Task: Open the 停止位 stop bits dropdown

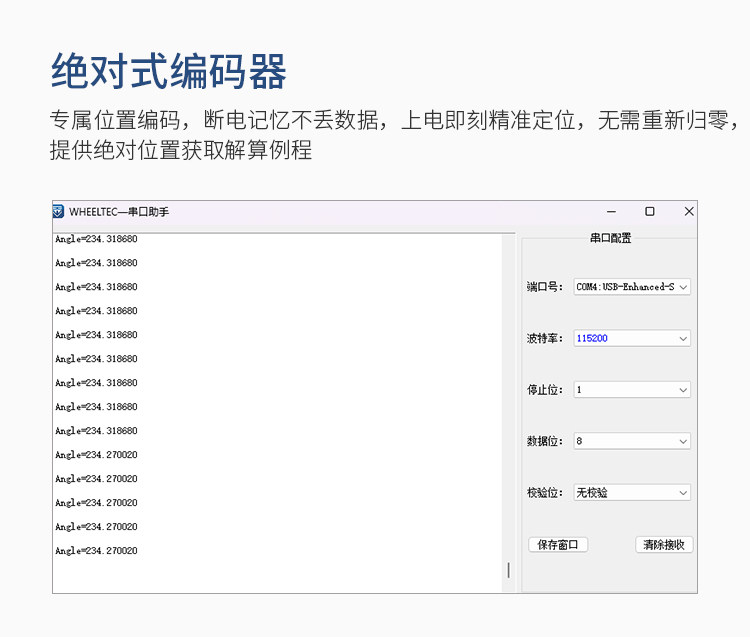Action: (x=632, y=390)
